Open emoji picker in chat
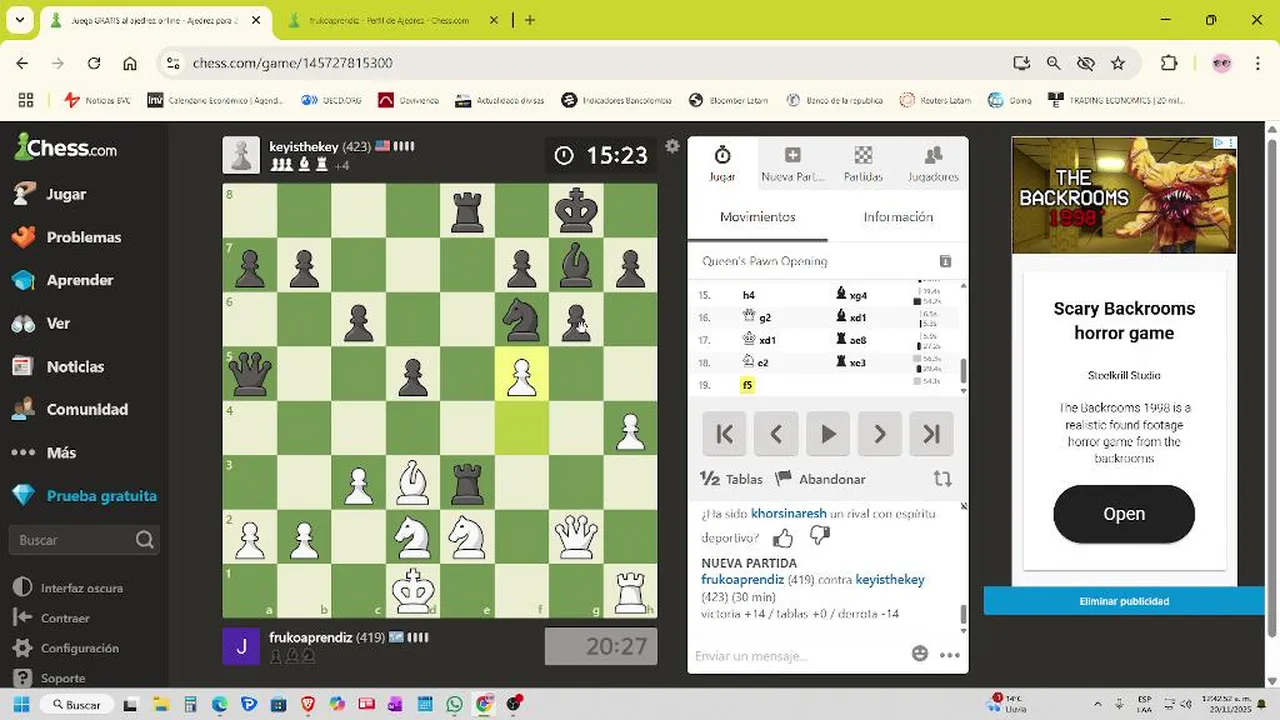Image resolution: width=1280 pixels, height=720 pixels. coord(920,654)
